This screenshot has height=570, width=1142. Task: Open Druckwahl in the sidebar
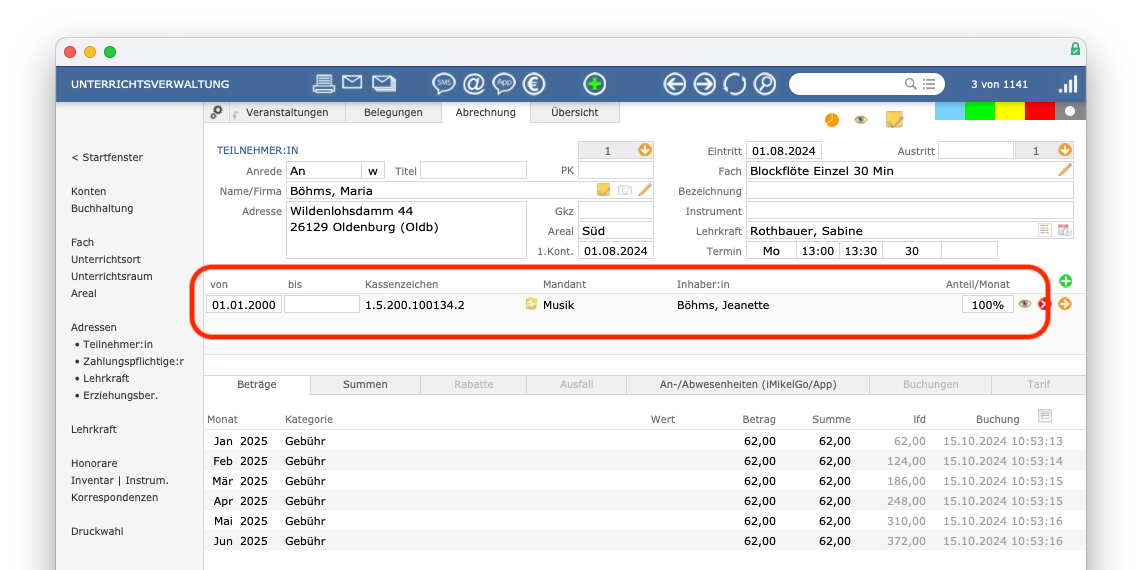[x=98, y=531]
